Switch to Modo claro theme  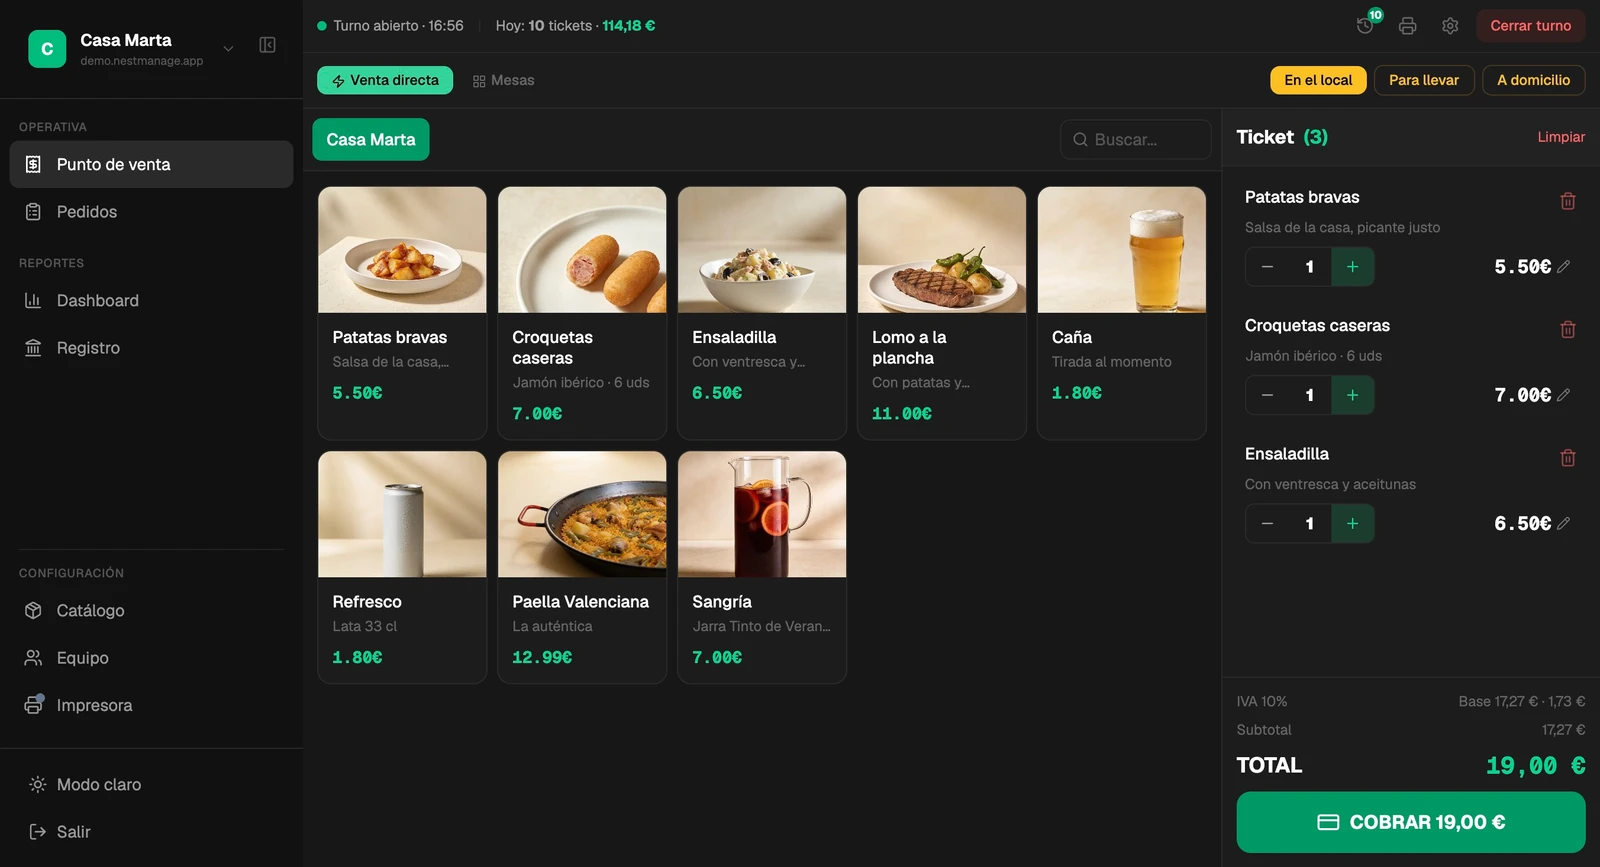151,784
